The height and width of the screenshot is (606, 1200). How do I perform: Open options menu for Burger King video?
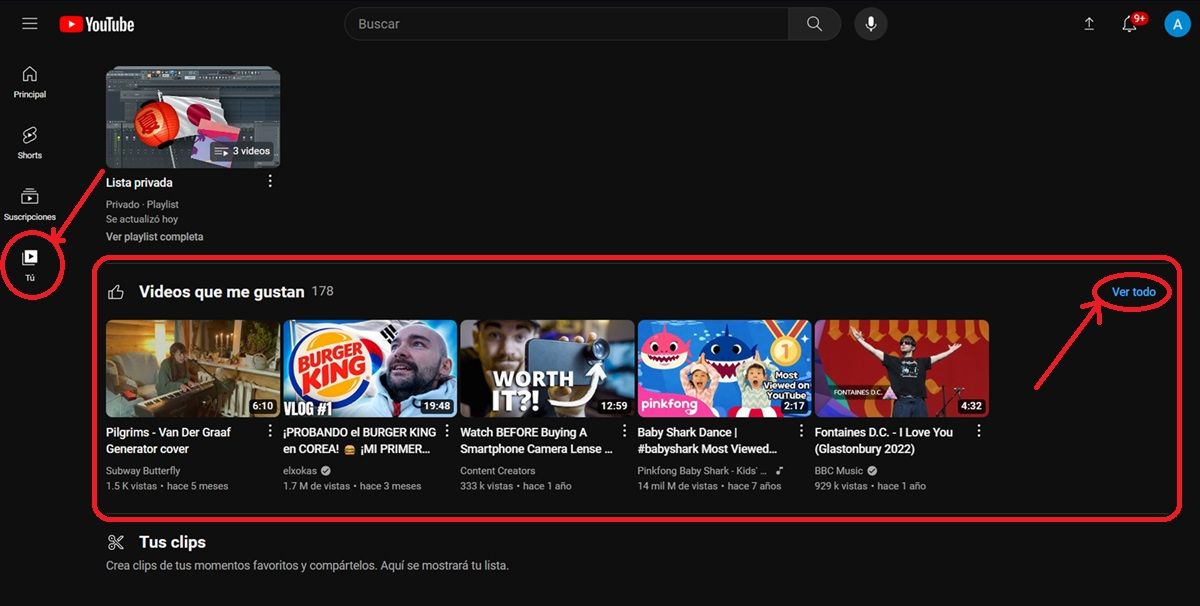tap(447, 431)
